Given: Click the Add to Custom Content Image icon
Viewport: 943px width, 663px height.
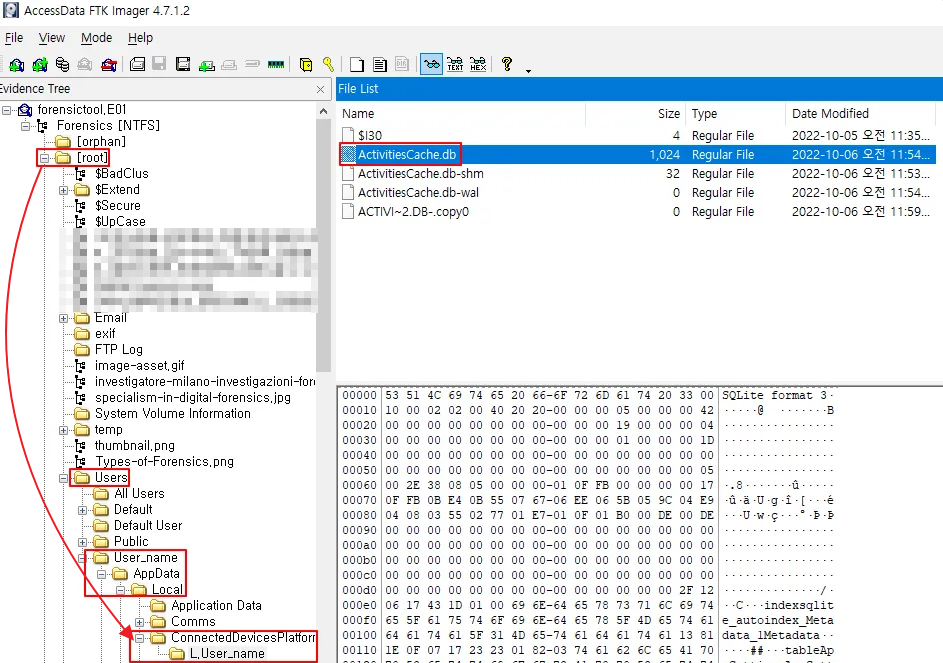Looking at the screenshot, I should (x=206, y=65).
